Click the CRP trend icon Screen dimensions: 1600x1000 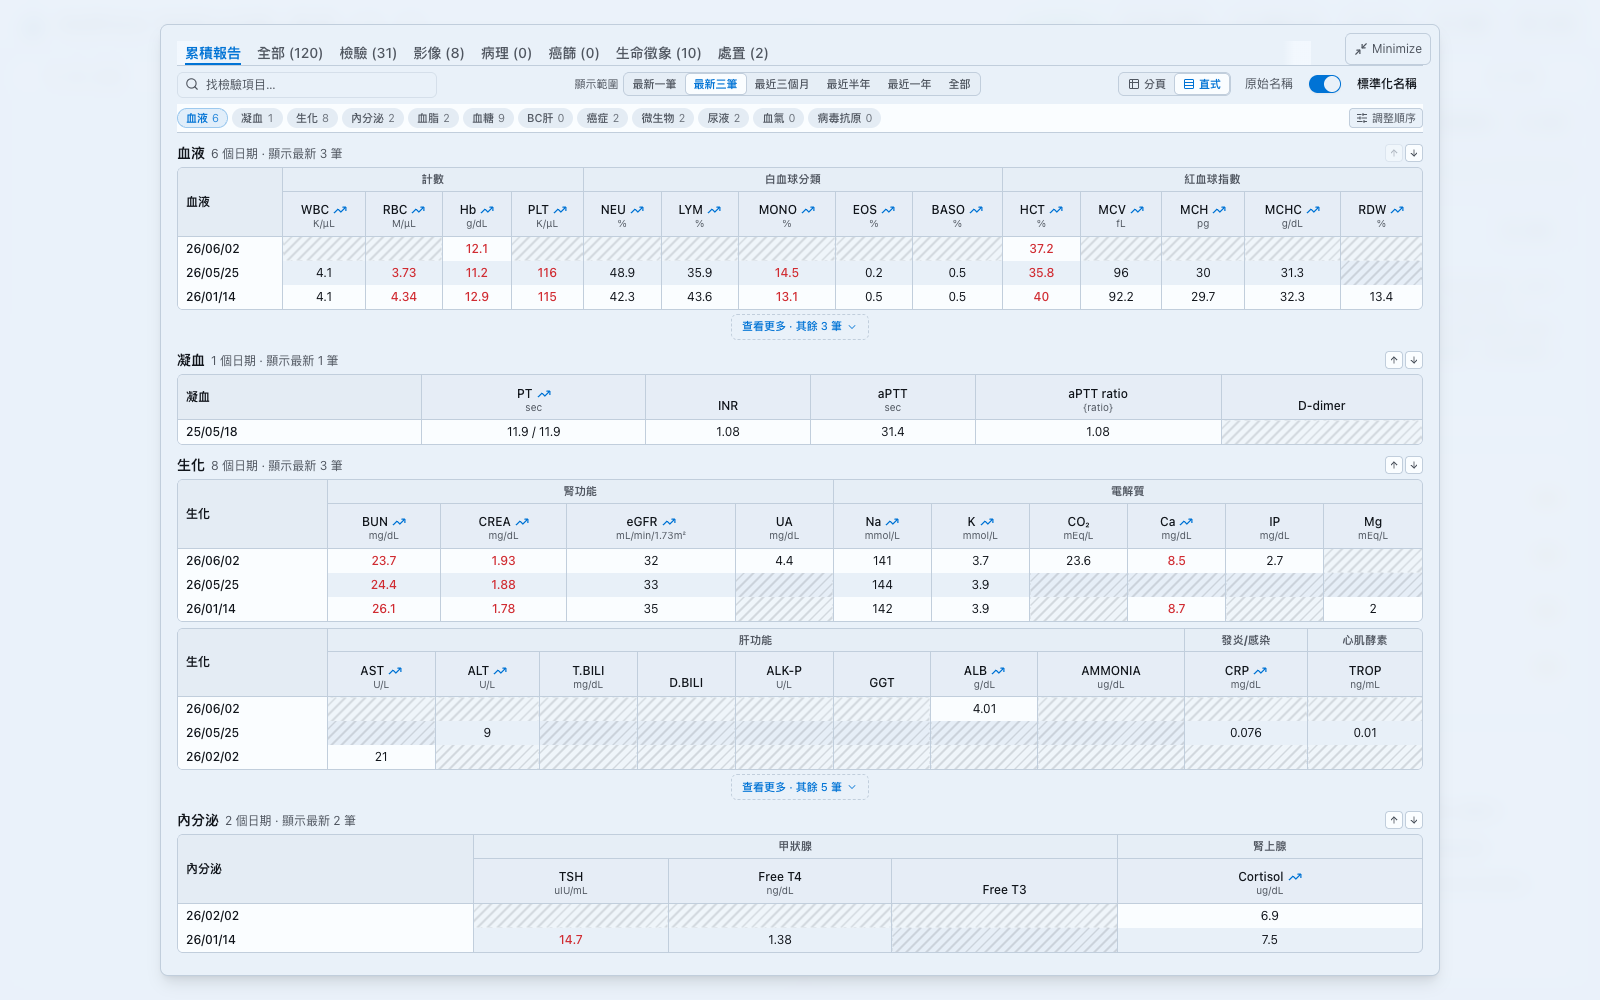(x=1260, y=671)
